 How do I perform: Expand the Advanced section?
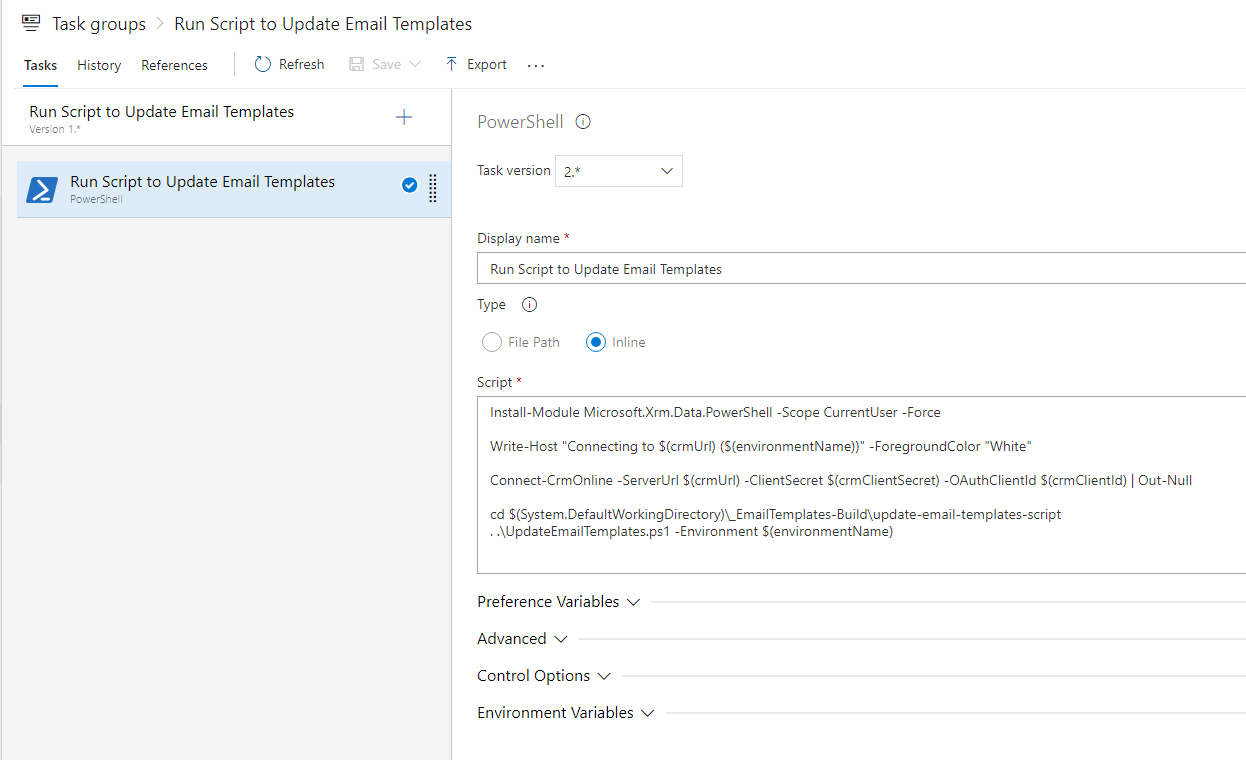pyautogui.click(x=522, y=639)
